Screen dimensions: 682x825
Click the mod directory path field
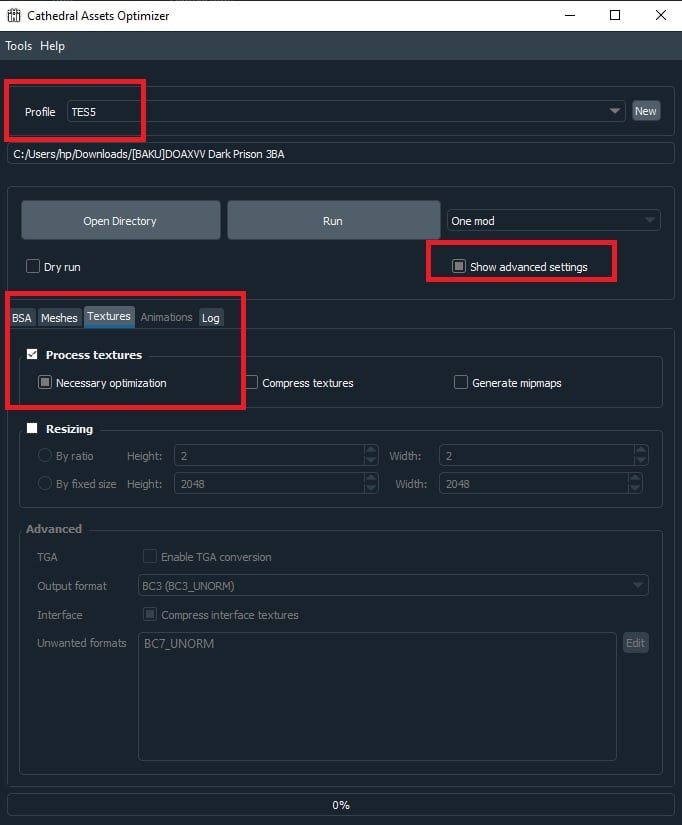point(340,154)
